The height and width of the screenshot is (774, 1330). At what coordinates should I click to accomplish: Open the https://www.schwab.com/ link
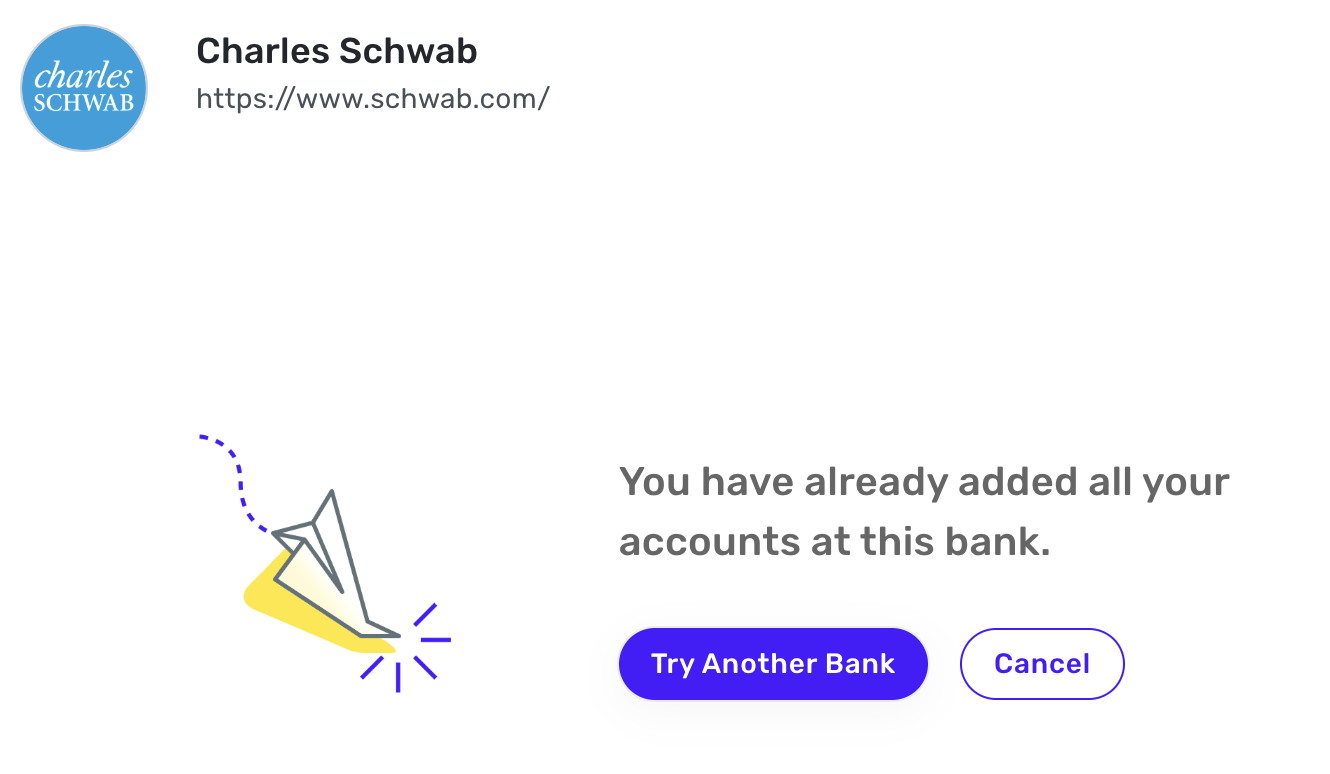pyautogui.click(x=373, y=99)
